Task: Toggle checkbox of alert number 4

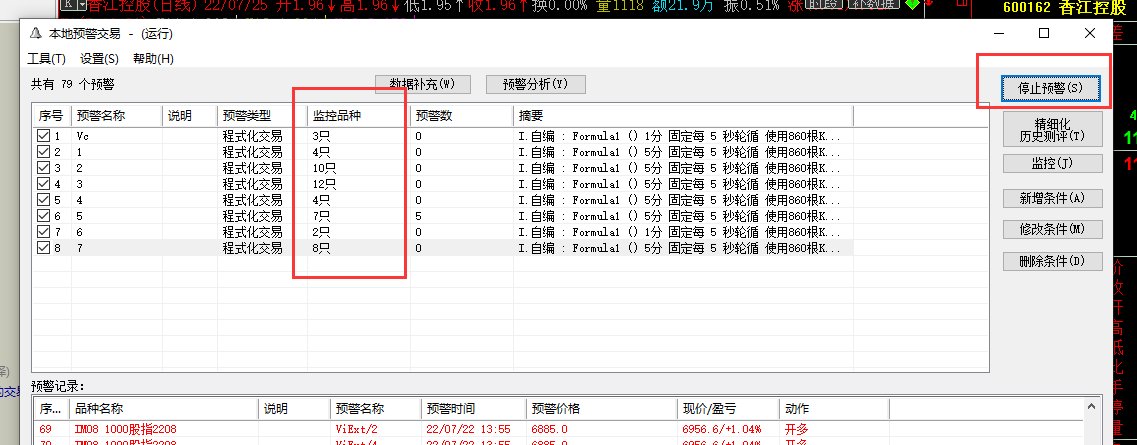Action: 44,183
